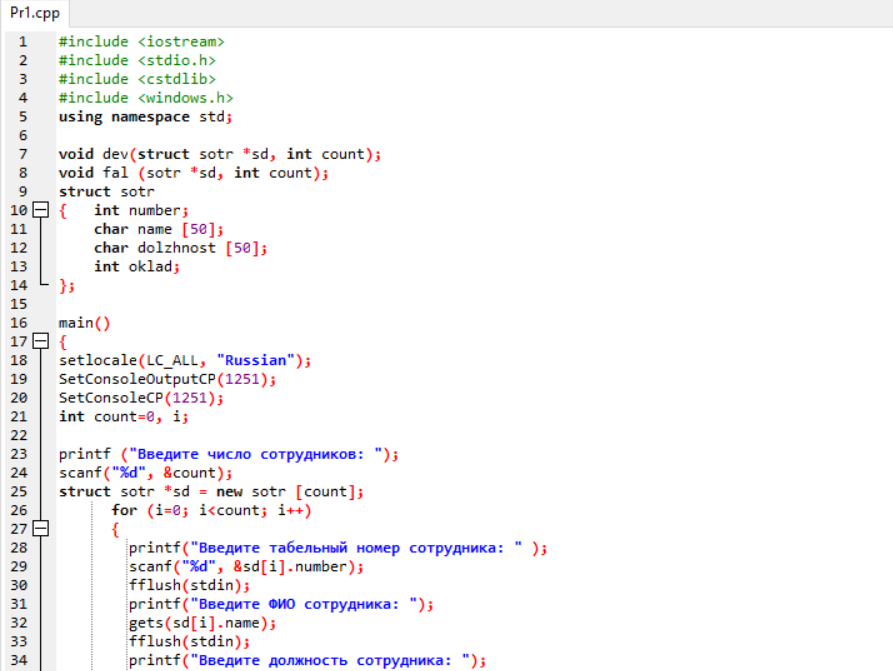Click the 'char name [50];' member line
This screenshot has width=893, height=671.
pos(159,230)
